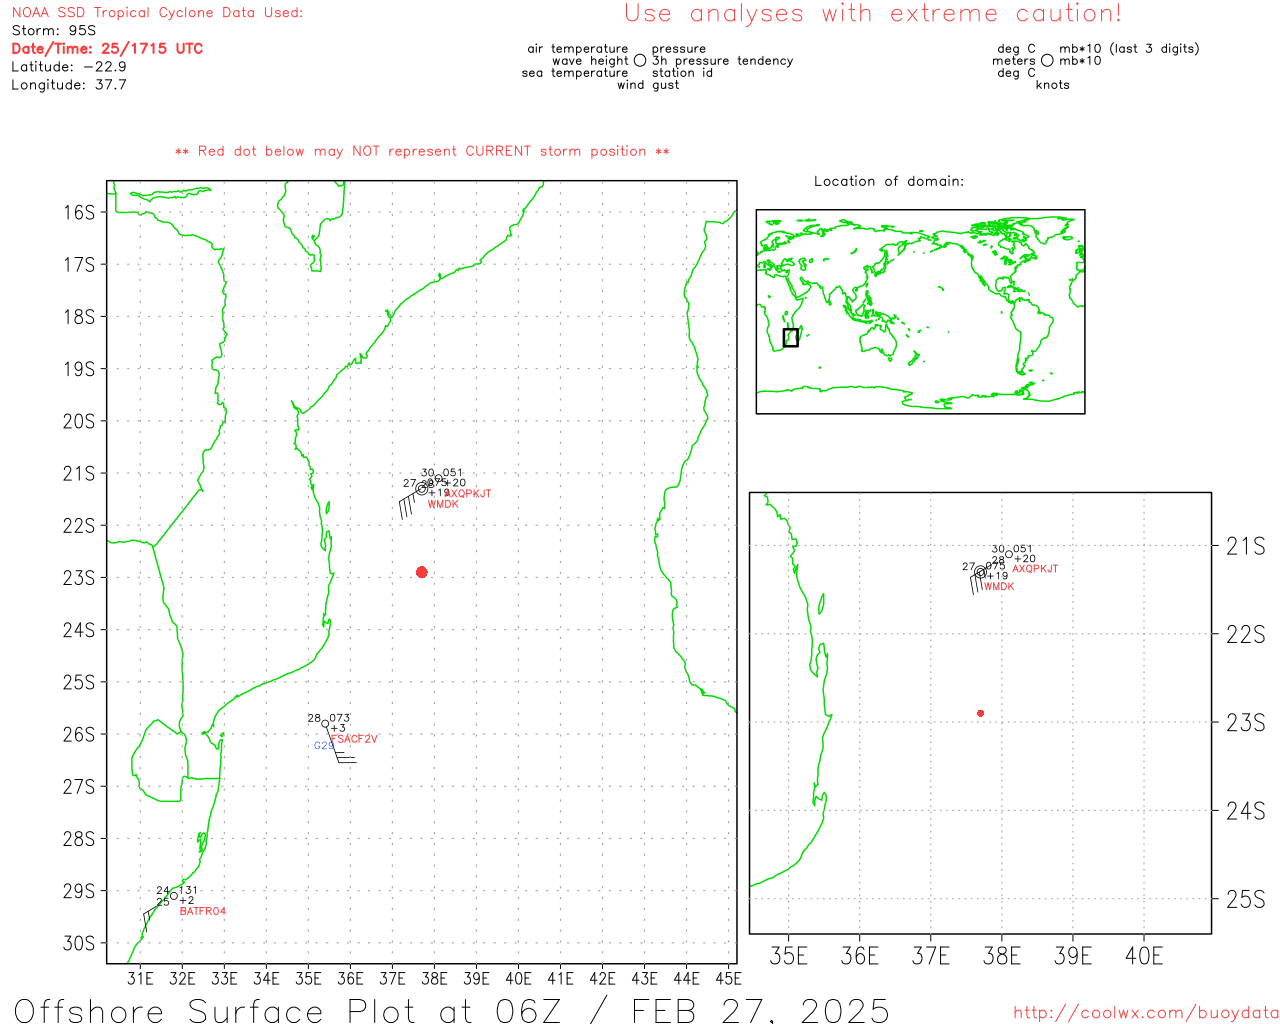Screen dimensions: 1280x1024
Task: Click the '45E' longitude label
Action: (x=728, y=978)
